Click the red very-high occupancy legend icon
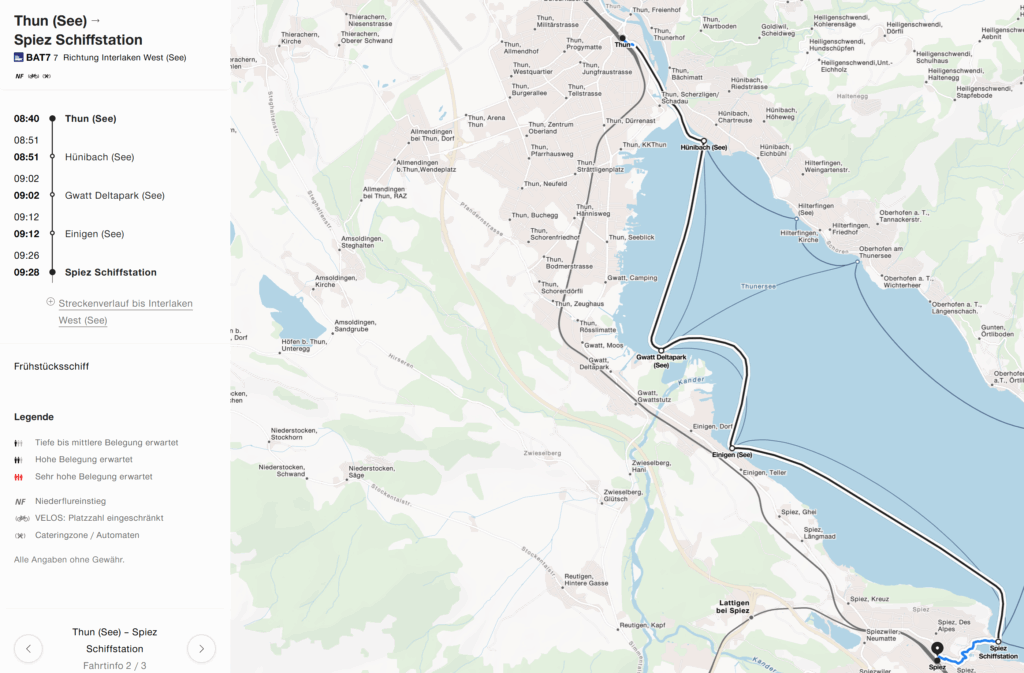 [18, 477]
